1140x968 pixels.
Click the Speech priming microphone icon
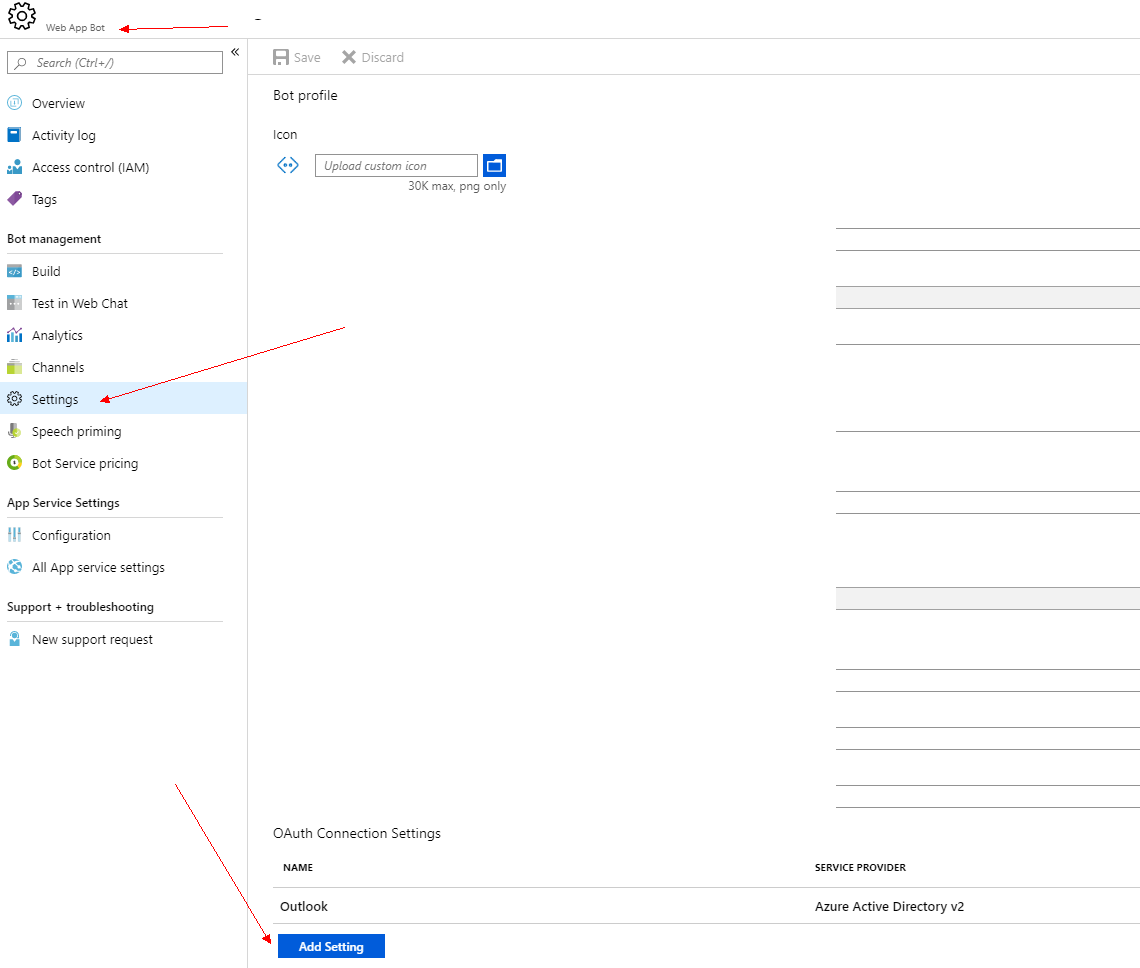(x=15, y=431)
